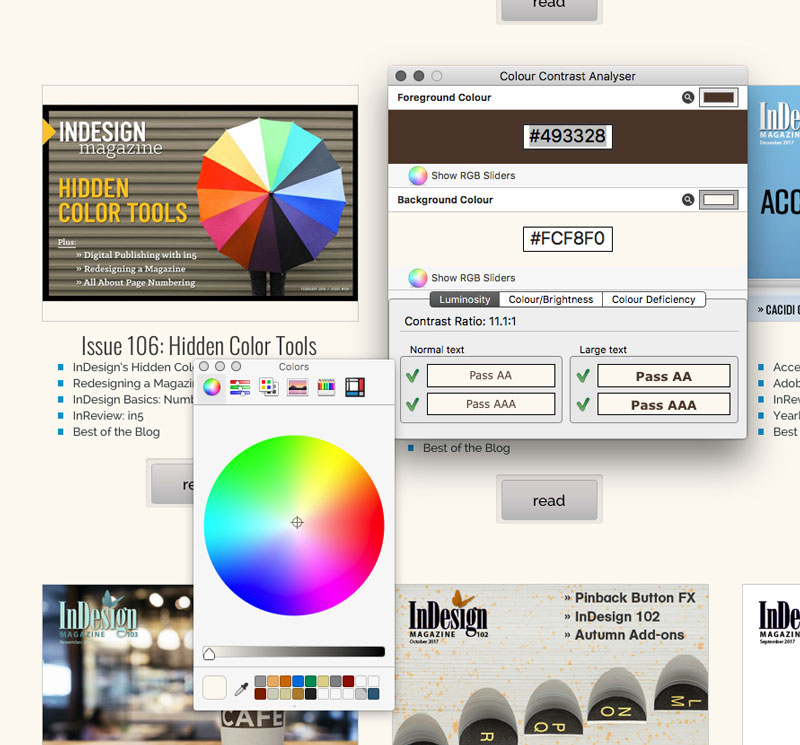Open the InDesign Magazine 103 café cover

coord(118,664)
